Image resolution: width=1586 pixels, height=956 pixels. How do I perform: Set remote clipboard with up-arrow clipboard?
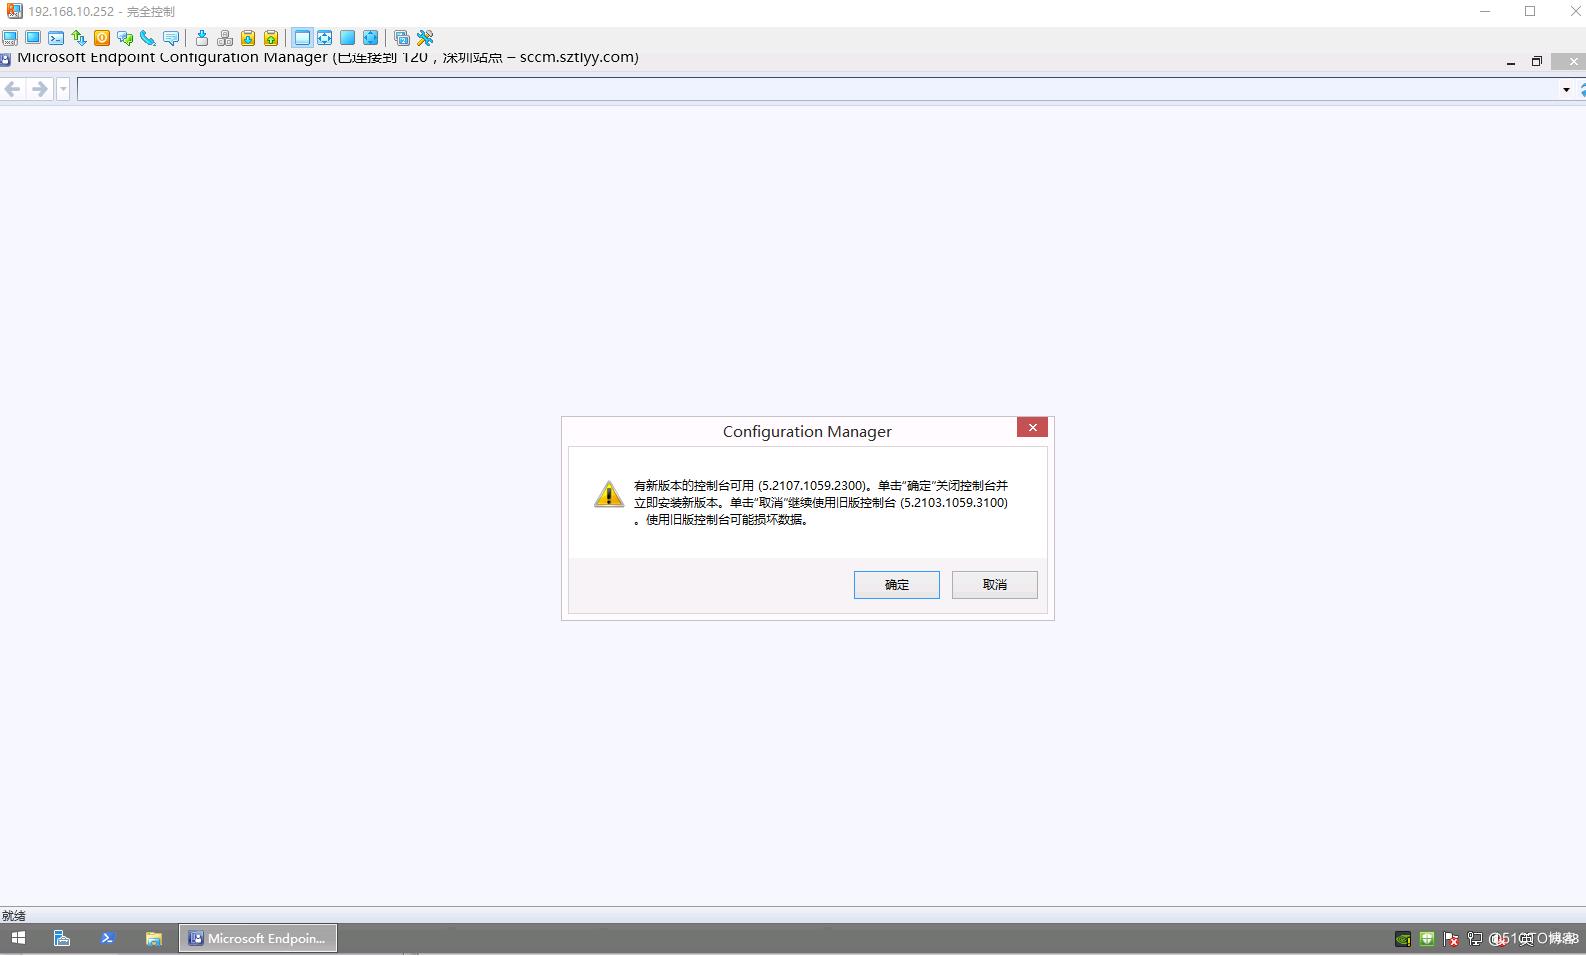[271, 38]
